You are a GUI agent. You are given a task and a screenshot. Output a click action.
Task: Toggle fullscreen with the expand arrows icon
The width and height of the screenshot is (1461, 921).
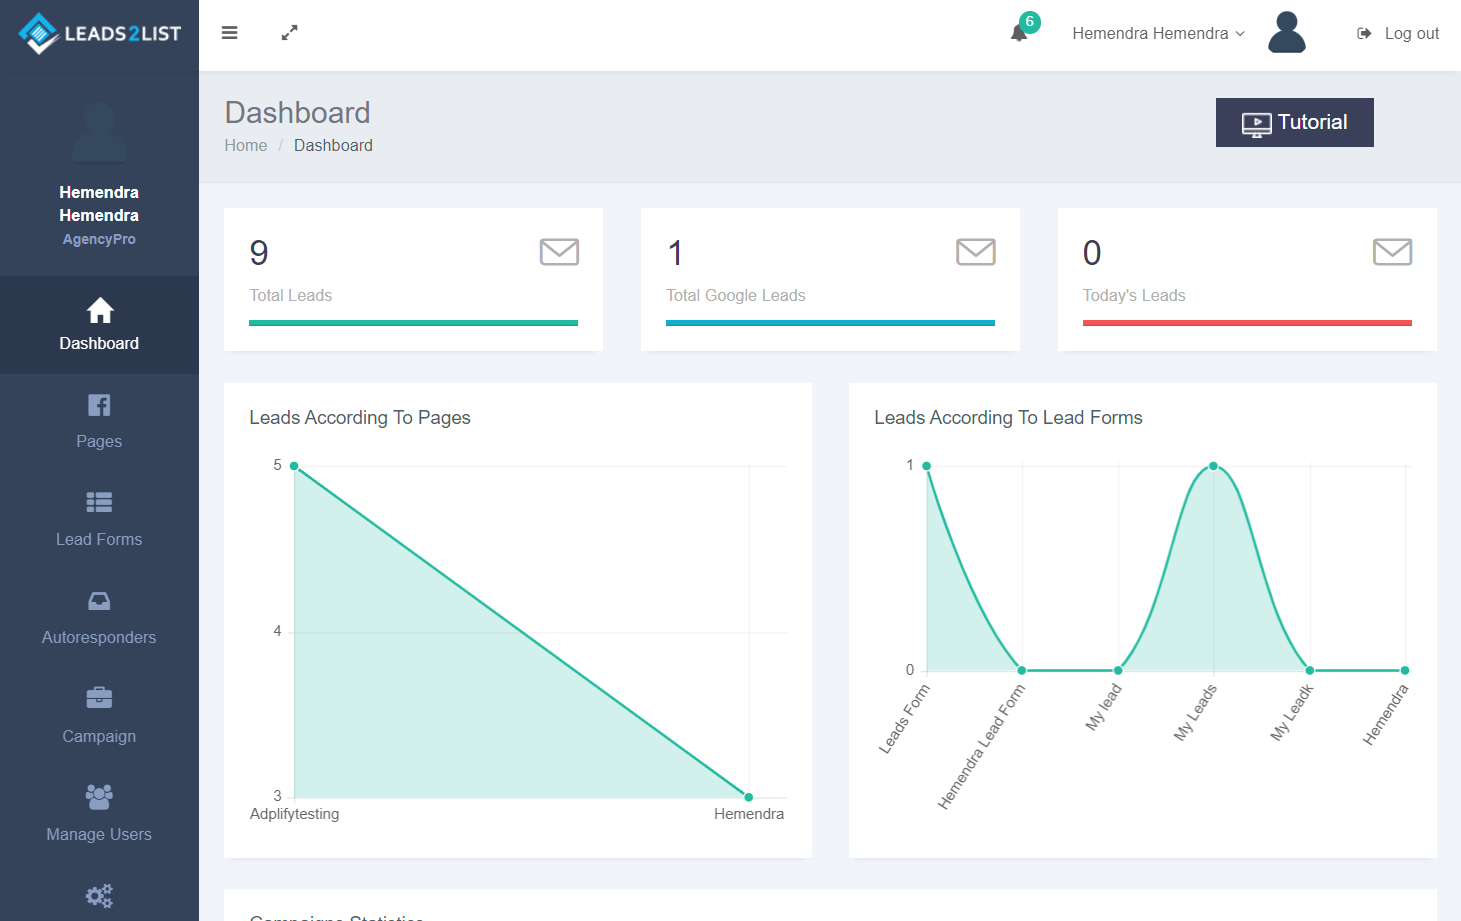click(289, 33)
